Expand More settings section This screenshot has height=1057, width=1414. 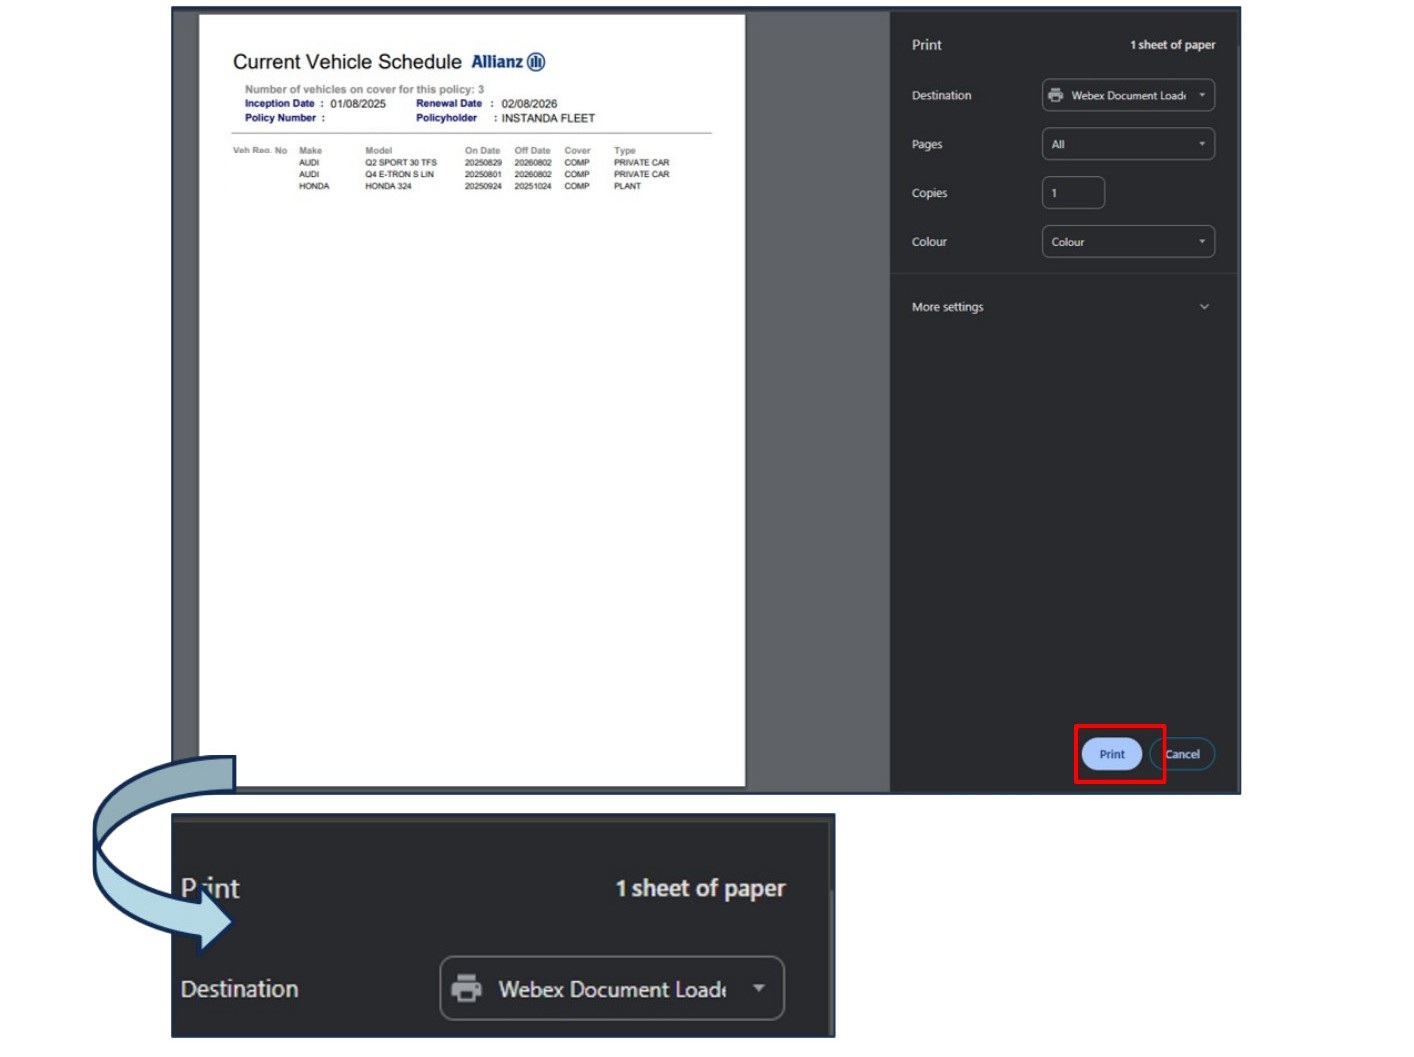pos(1061,307)
